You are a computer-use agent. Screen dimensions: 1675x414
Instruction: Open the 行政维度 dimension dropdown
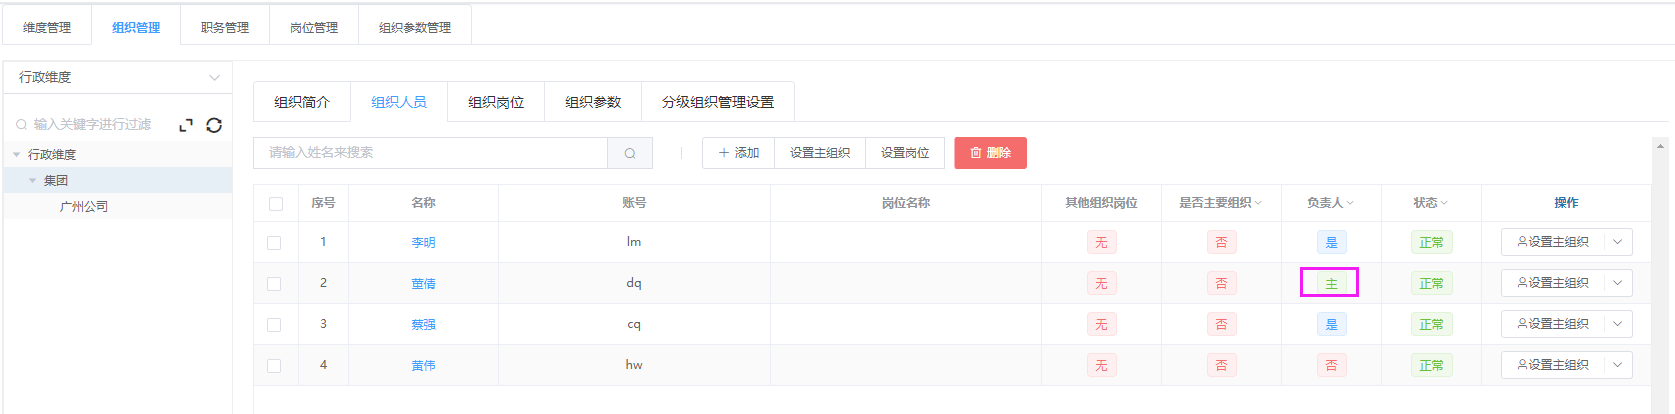118,77
